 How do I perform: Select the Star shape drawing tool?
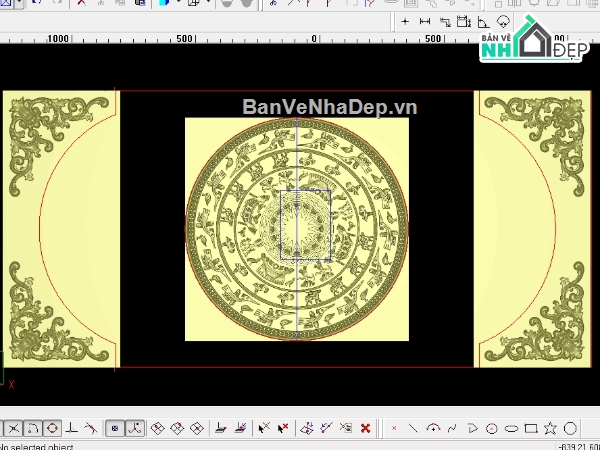[x=551, y=428]
